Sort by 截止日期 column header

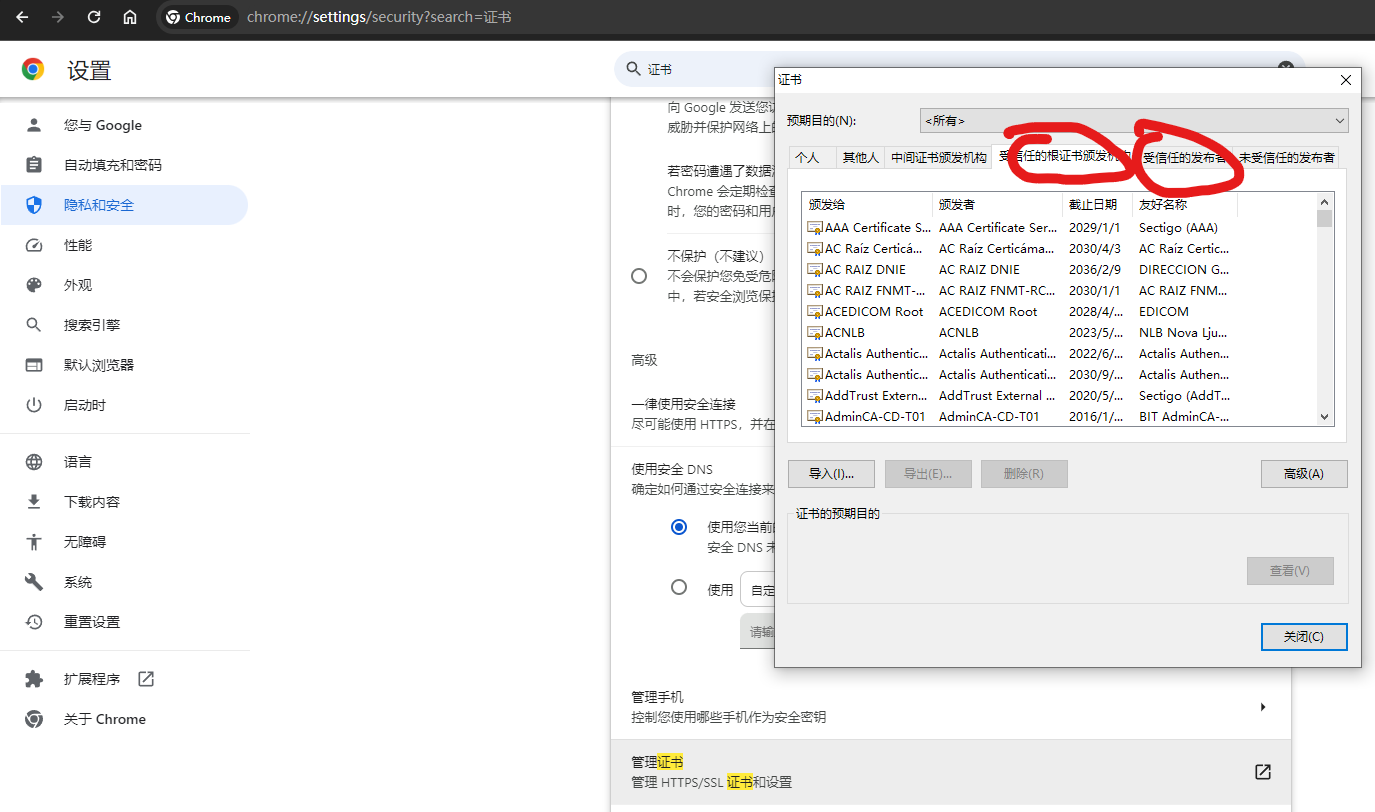tap(1097, 204)
